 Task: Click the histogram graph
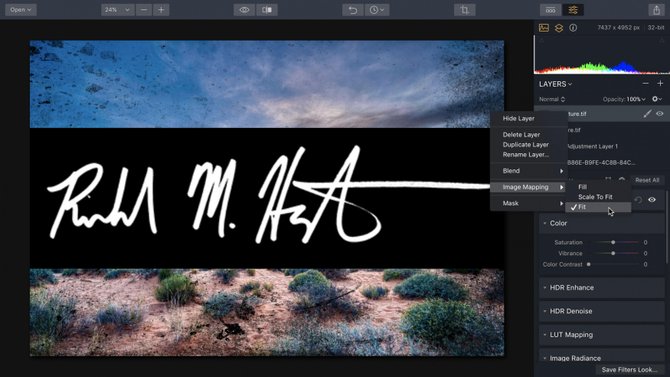point(602,55)
